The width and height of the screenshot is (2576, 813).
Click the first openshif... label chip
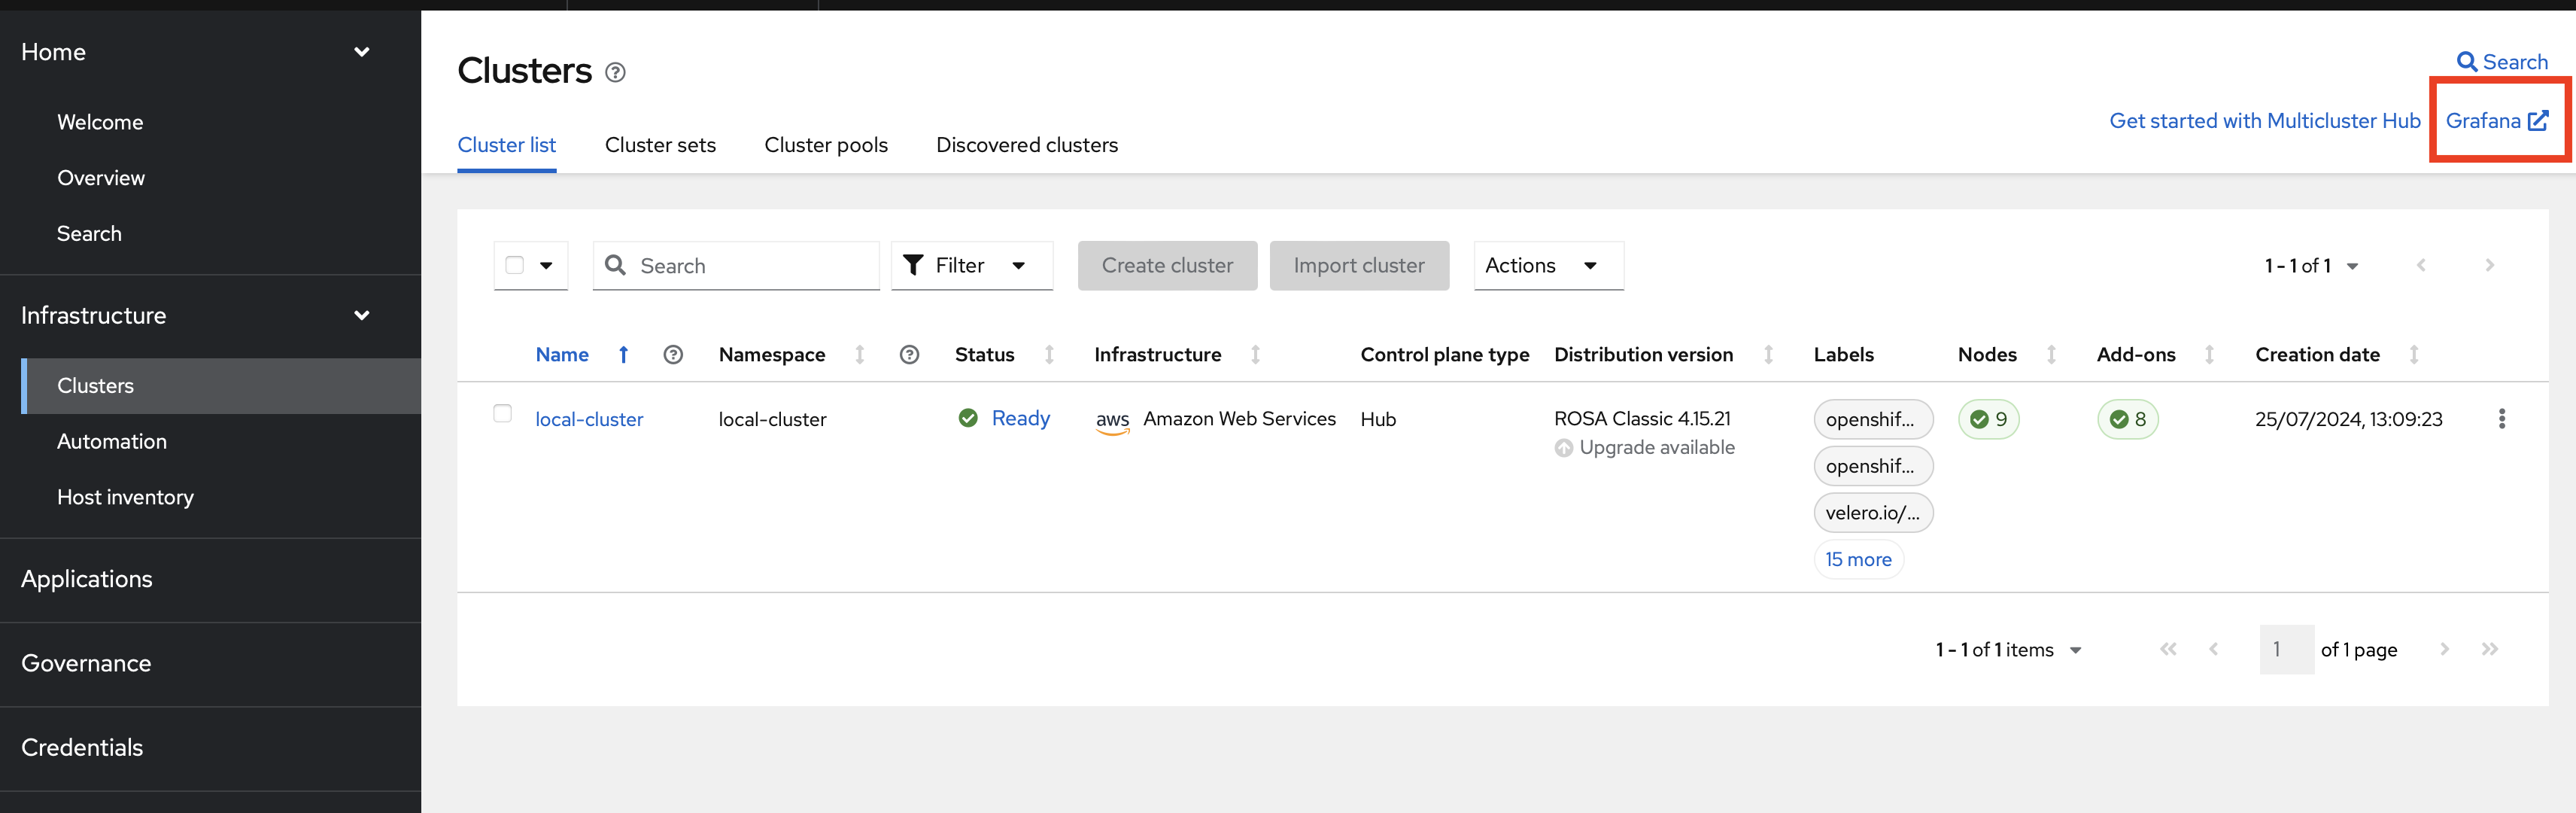(x=1873, y=420)
